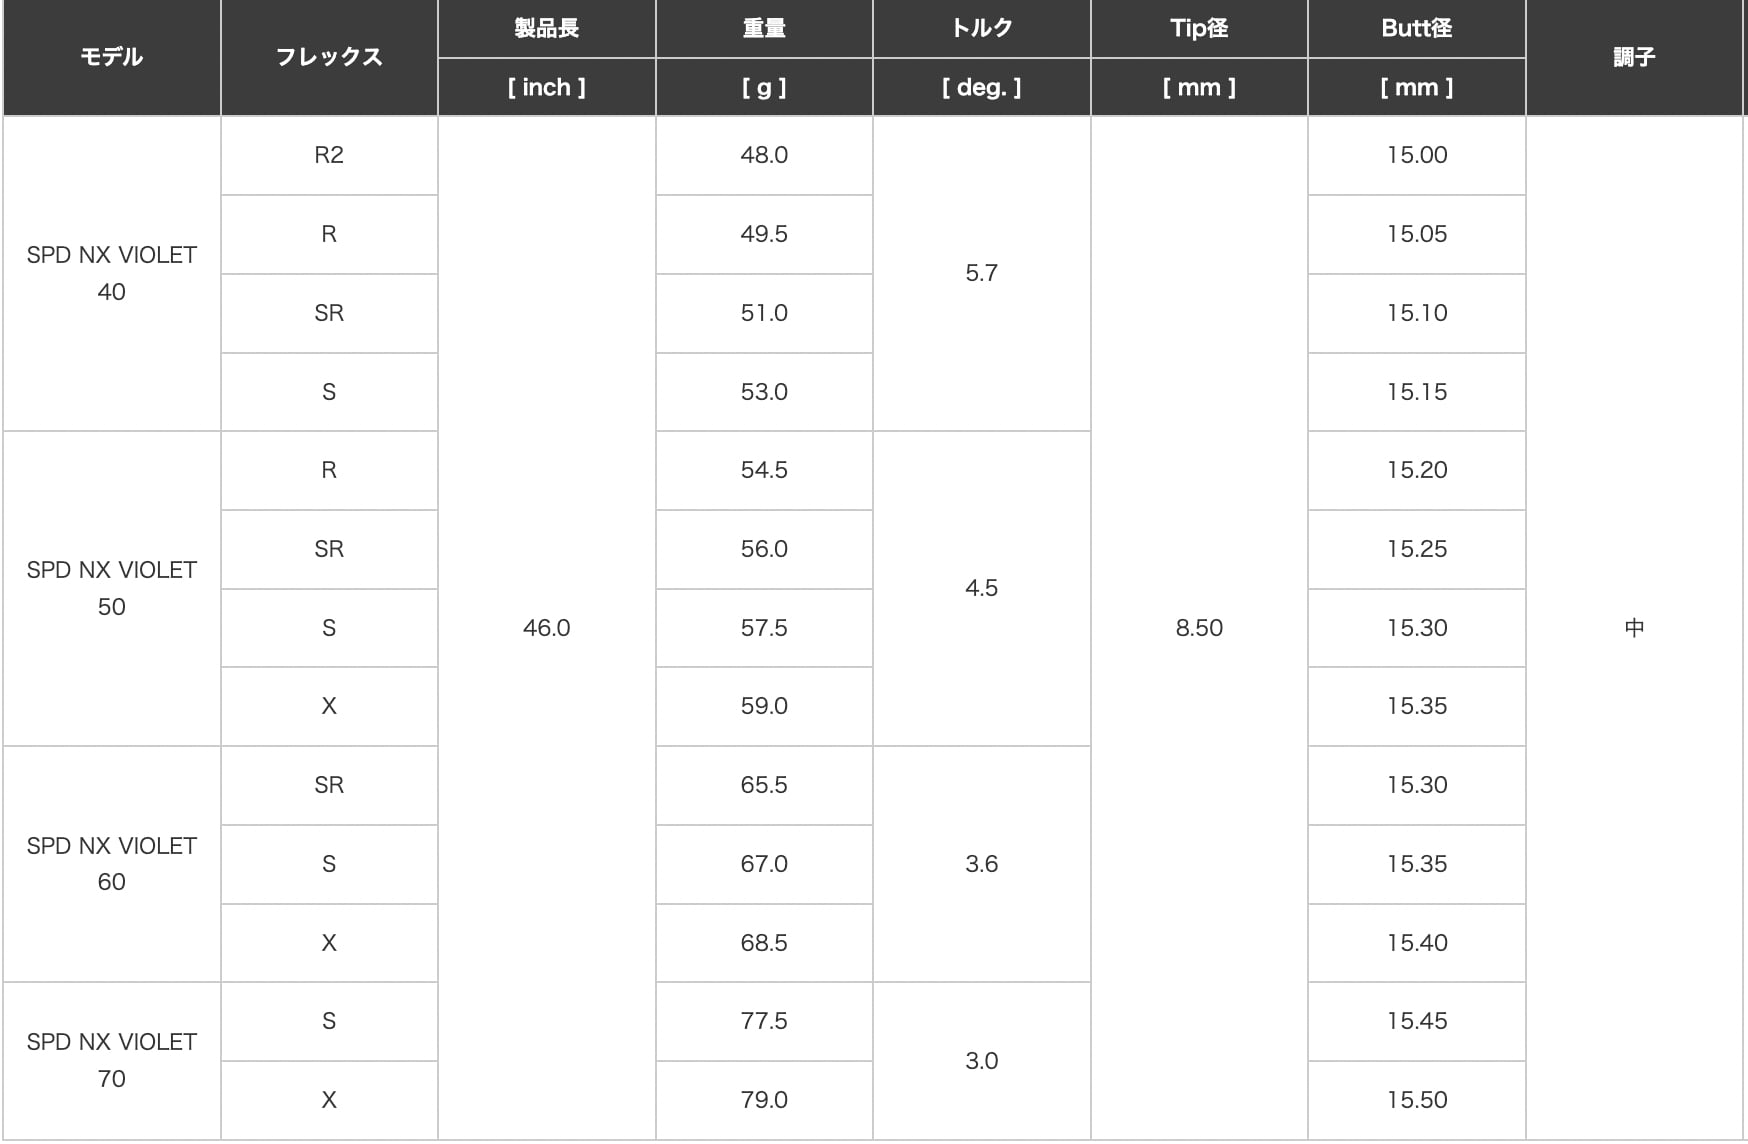The image size is (1748, 1144).
Task: Click the SPD NX VIOLET 60 model cell
Action: click(111, 863)
